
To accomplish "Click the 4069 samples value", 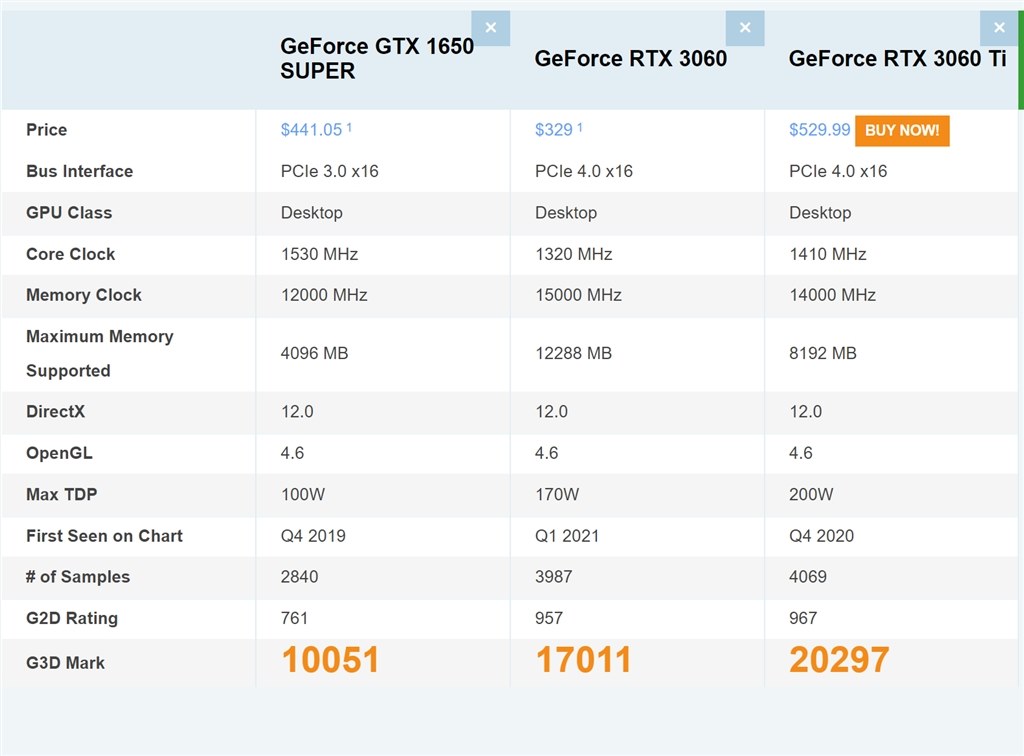I will tap(807, 577).
